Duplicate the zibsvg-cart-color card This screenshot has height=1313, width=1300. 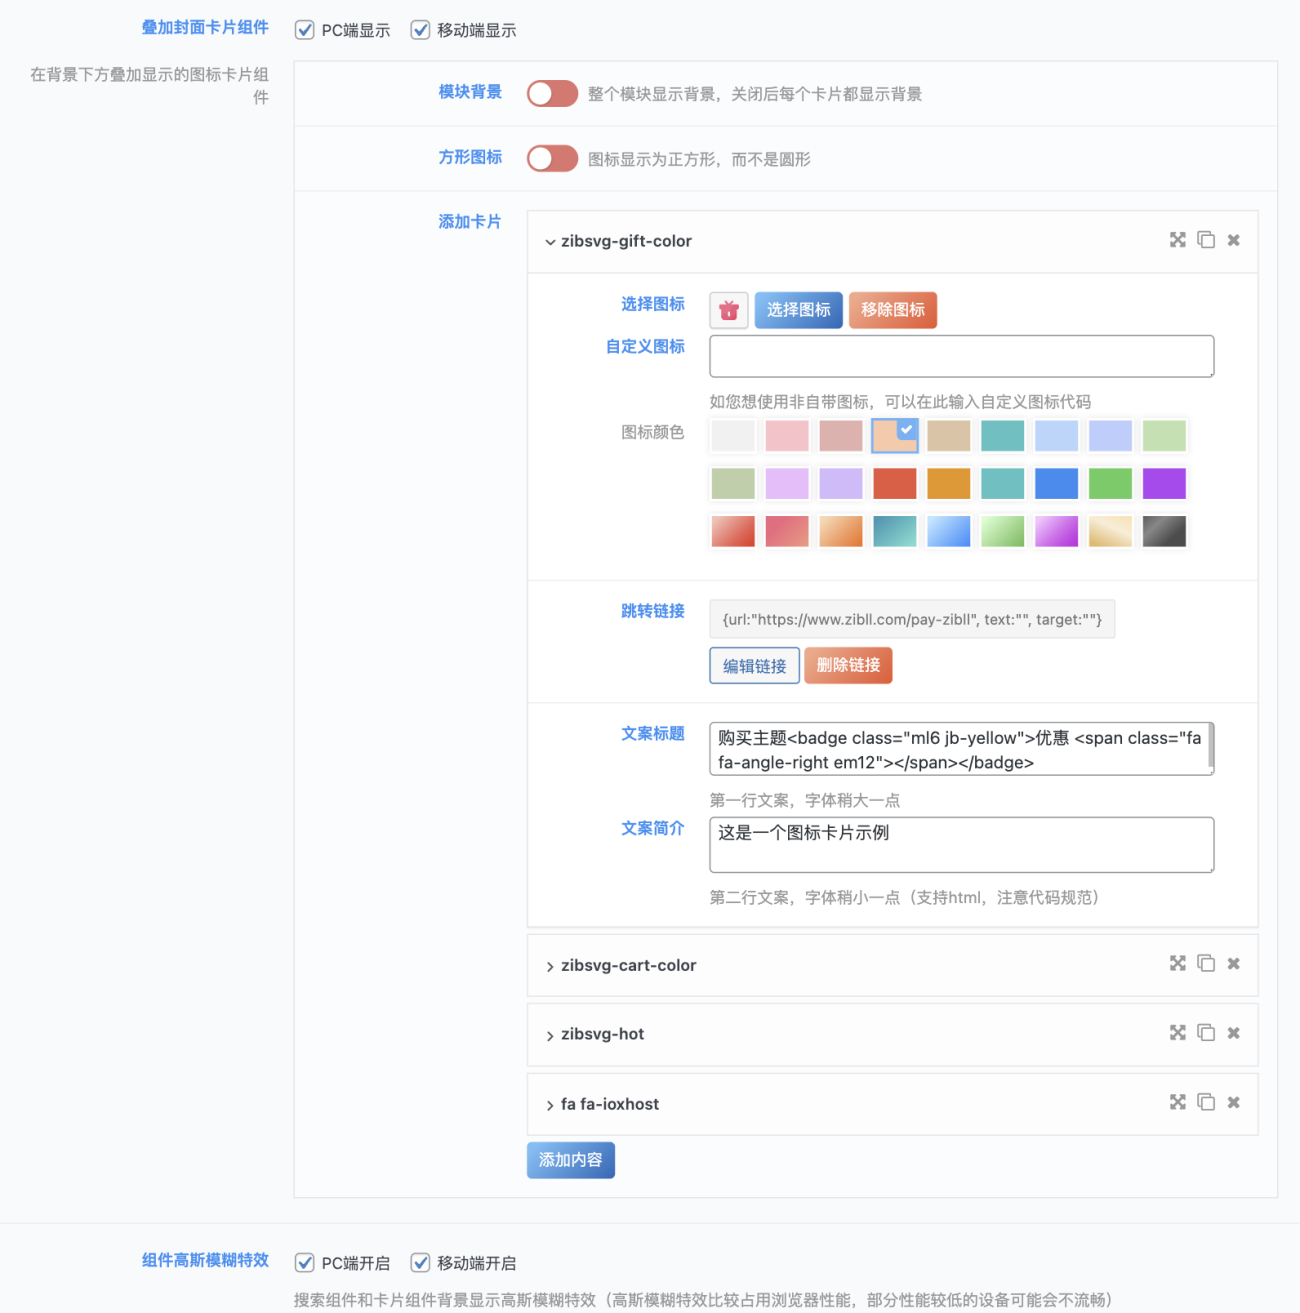pos(1206,963)
